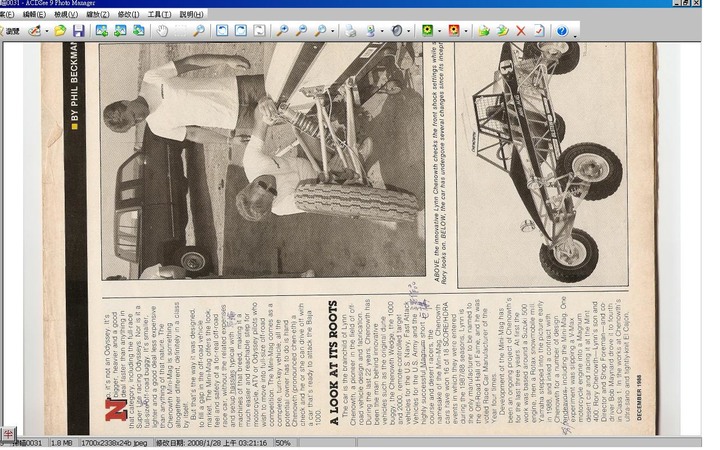Screen dimensions: 720x450
Task: Open the 工具(T) menu
Action: pos(159,14)
